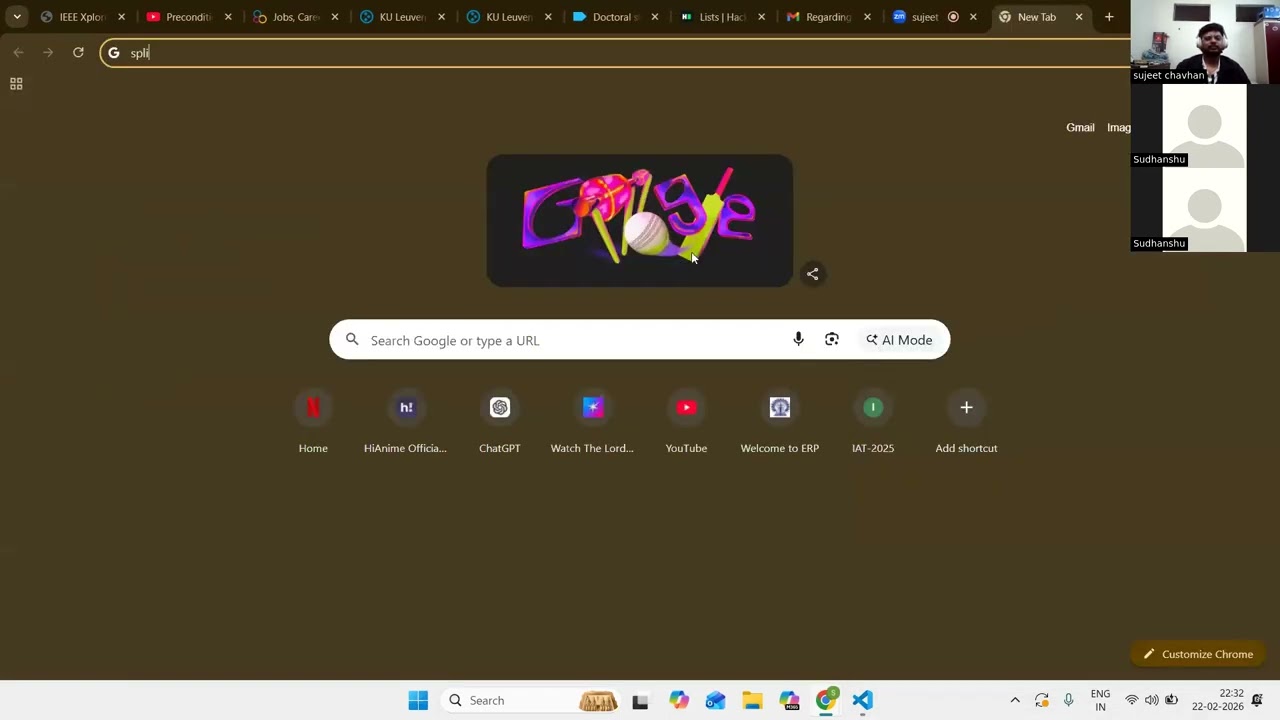This screenshot has height=720, width=1280.
Task: Focus the address bar containing 'spli'
Action: (x=615, y=53)
